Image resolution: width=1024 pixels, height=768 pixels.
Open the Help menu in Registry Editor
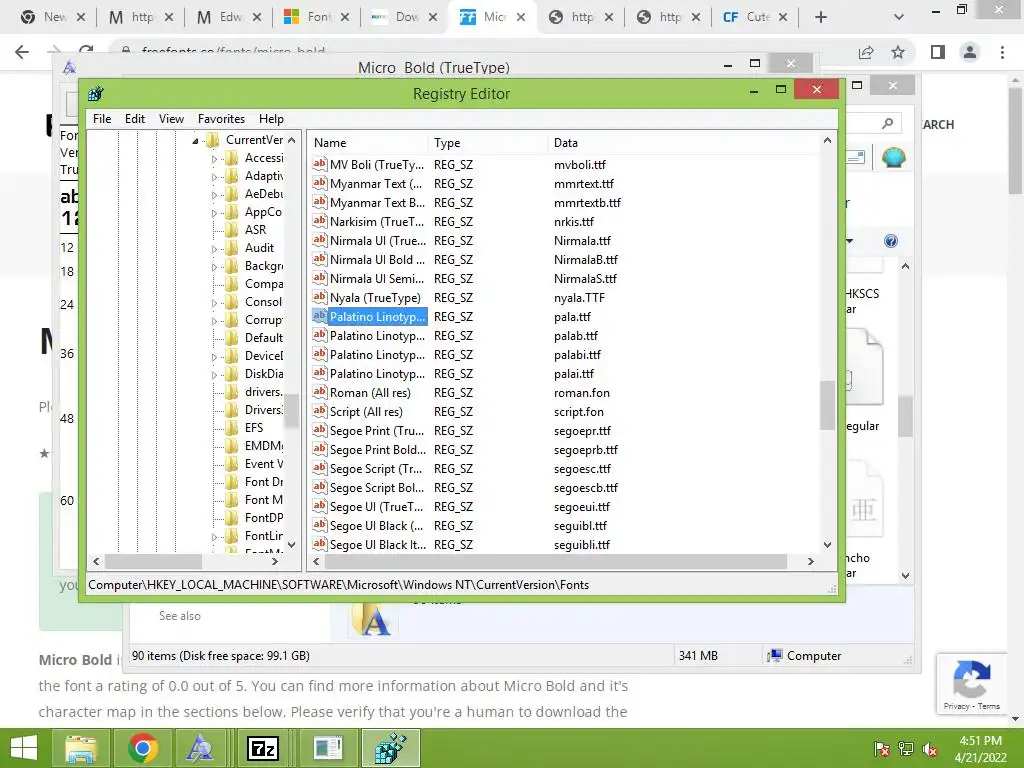coord(271,119)
